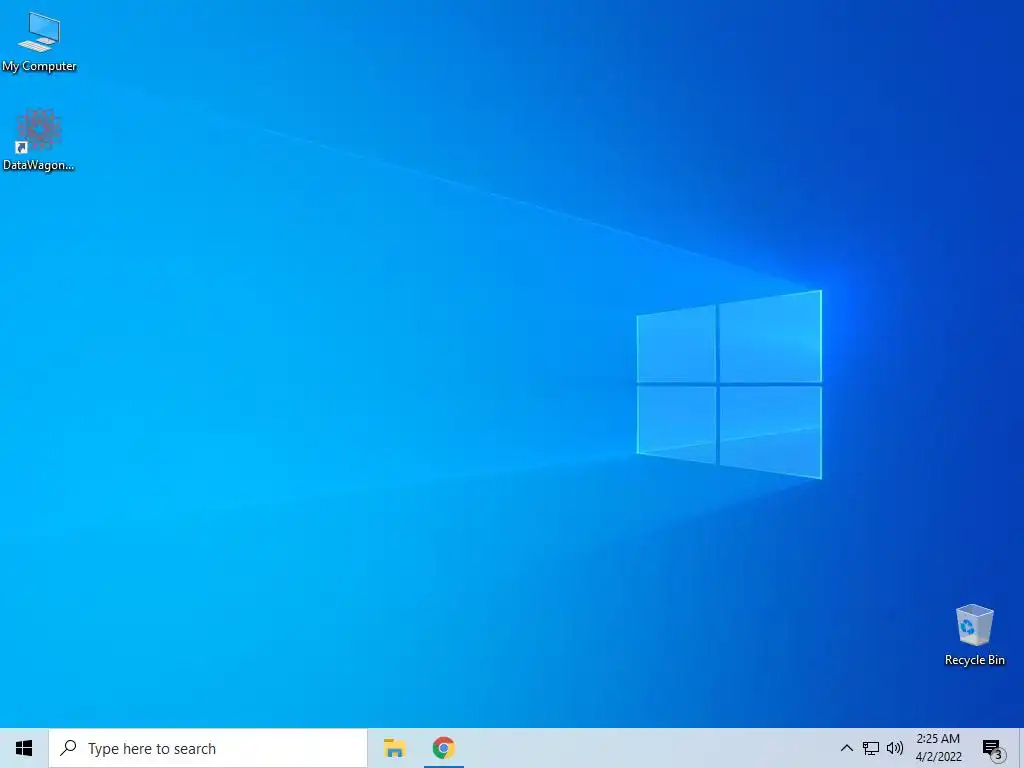The height and width of the screenshot is (768, 1024).
Task: Select the DataWagon desktop shortcut
Action: point(39,140)
